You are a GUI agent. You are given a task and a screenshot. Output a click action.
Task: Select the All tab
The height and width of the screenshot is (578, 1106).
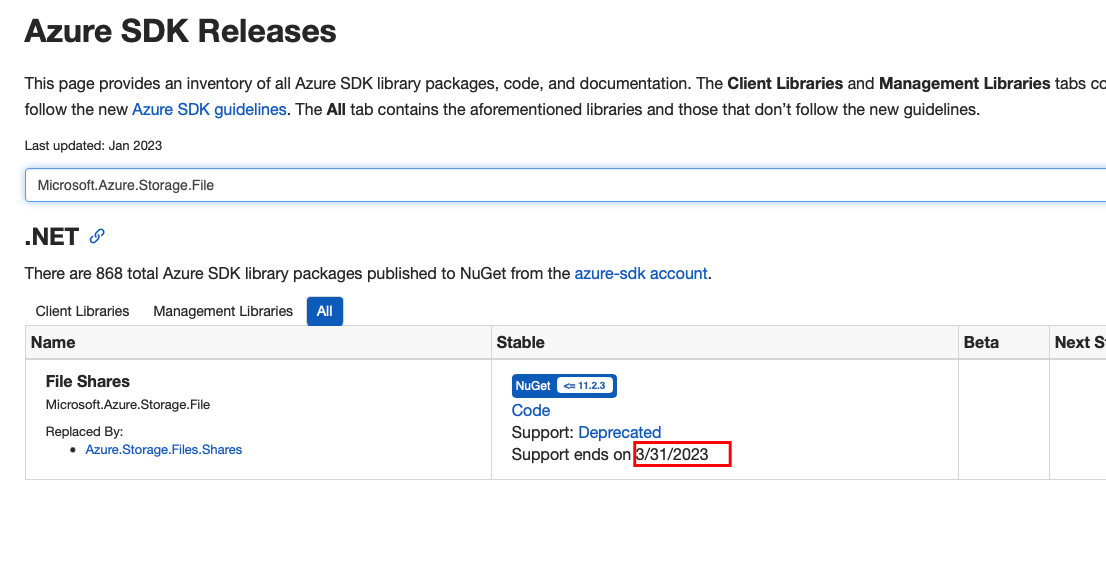(x=324, y=311)
